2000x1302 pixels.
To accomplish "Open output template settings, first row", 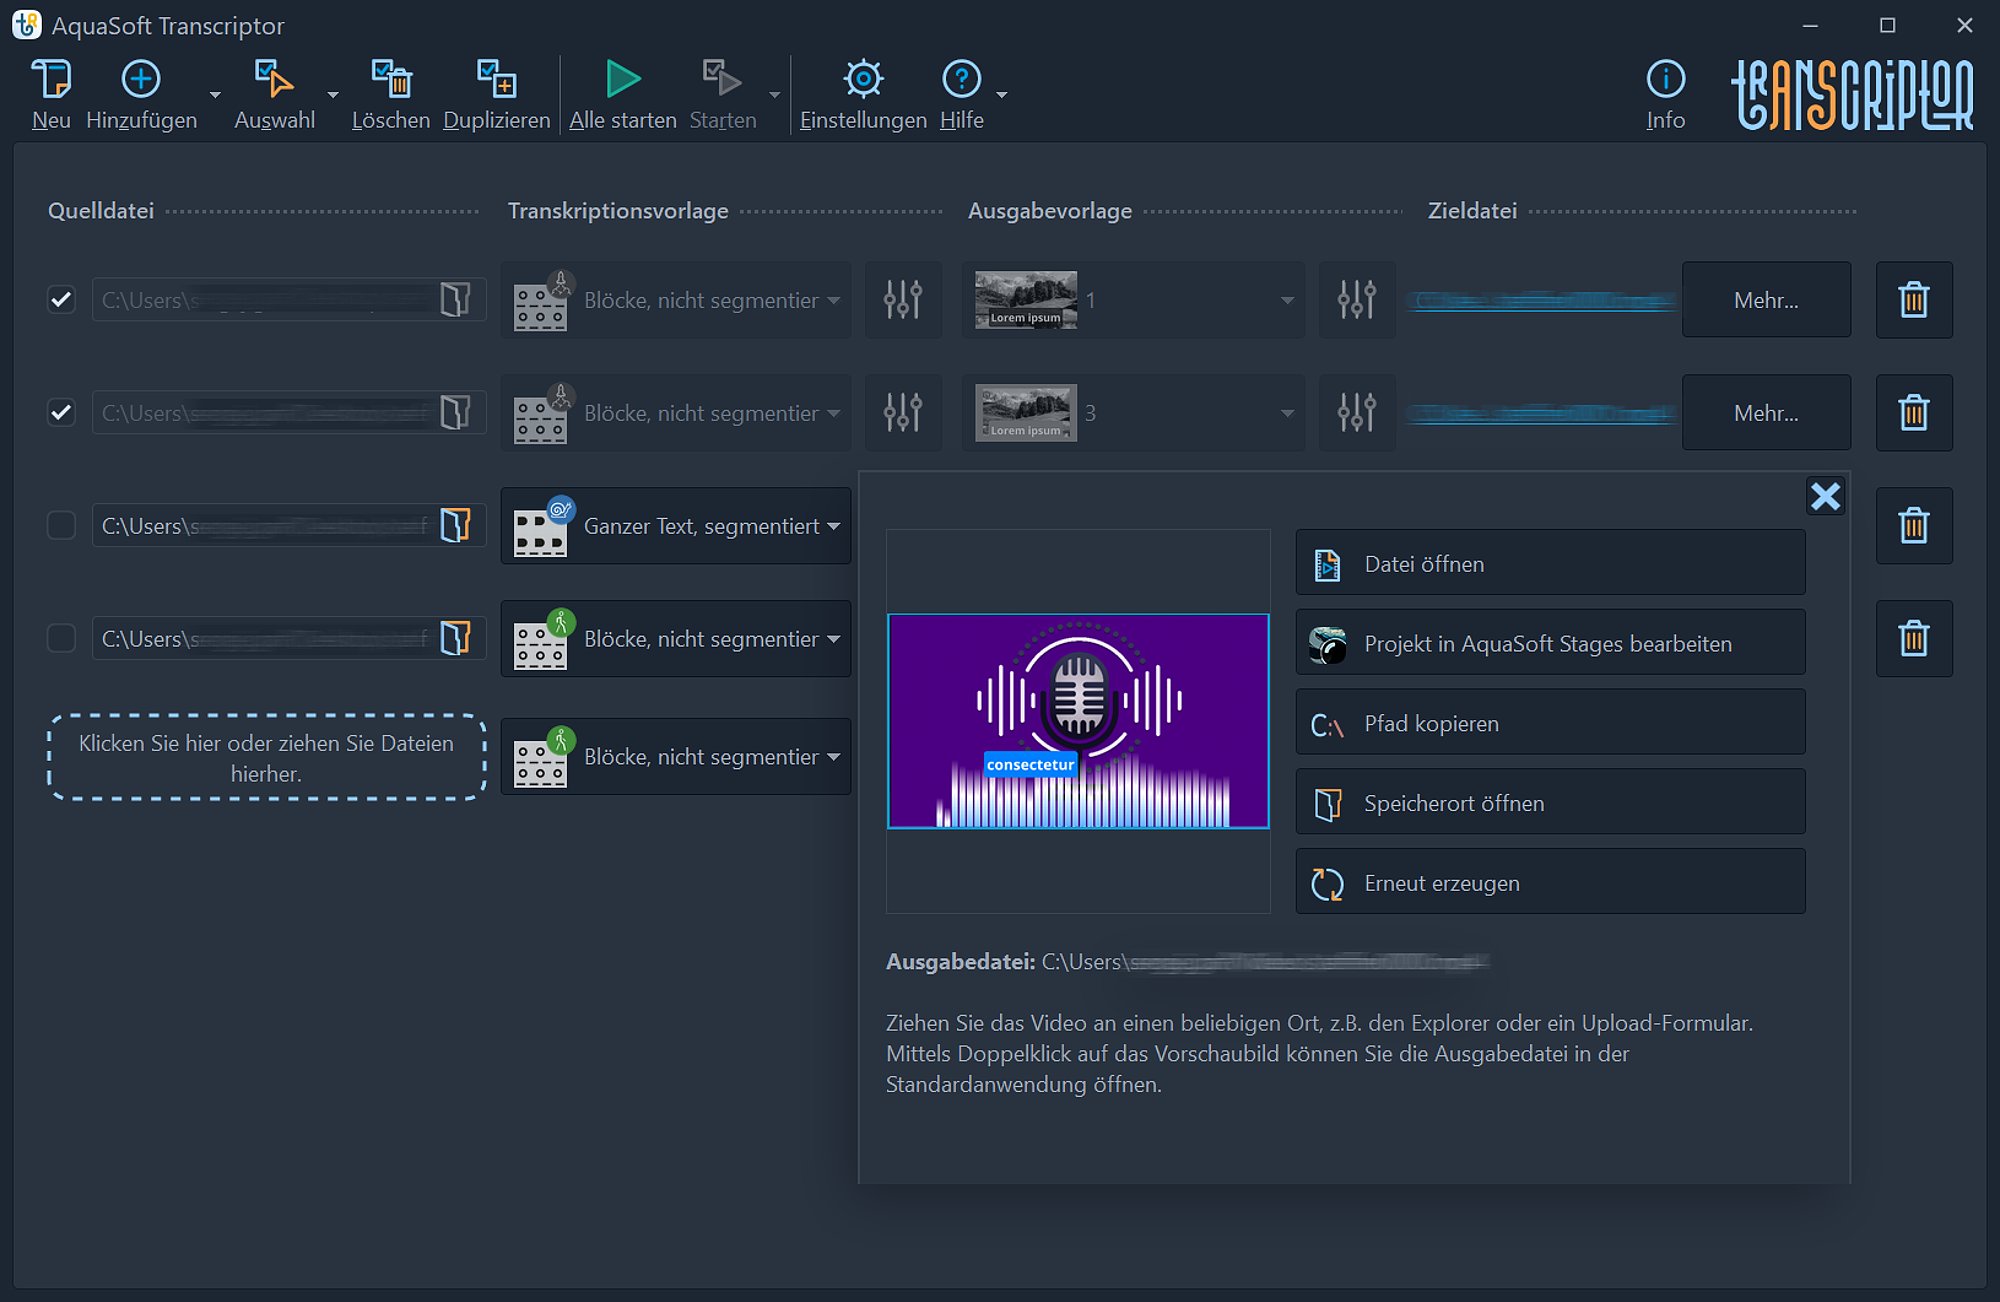I will click(1357, 299).
